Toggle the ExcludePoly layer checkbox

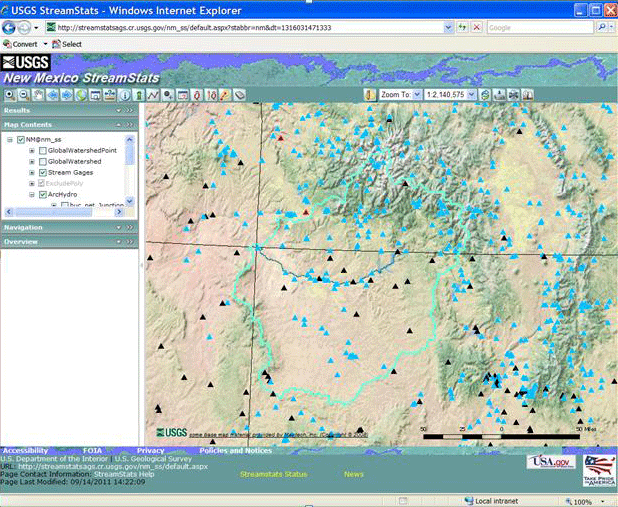pos(41,183)
